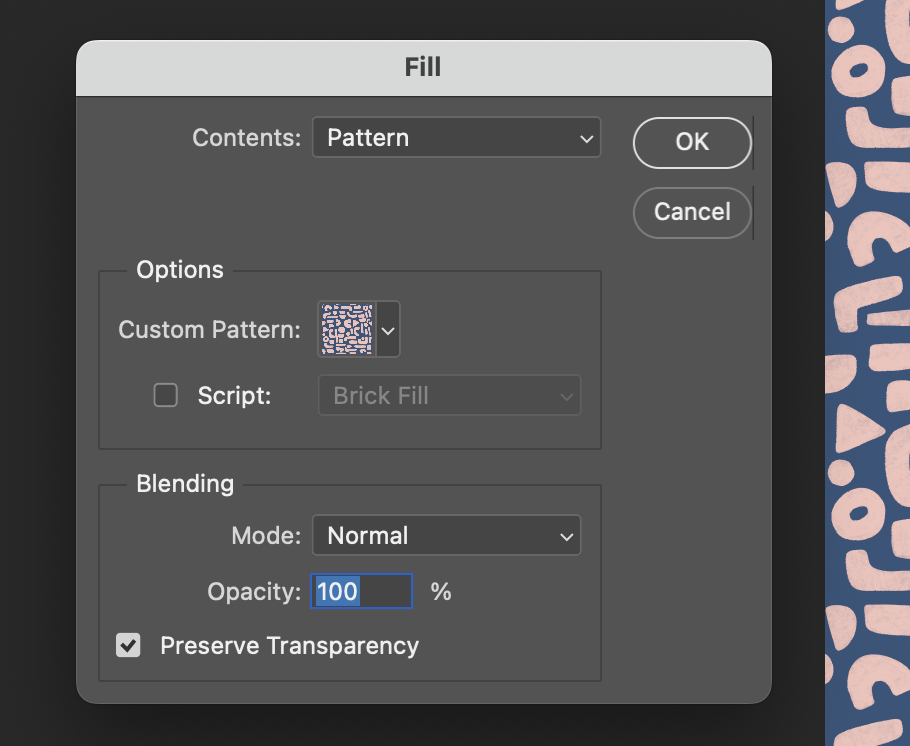Screen dimensions: 910x746
Task: Click the Contents label
Action: coord(245,137)
